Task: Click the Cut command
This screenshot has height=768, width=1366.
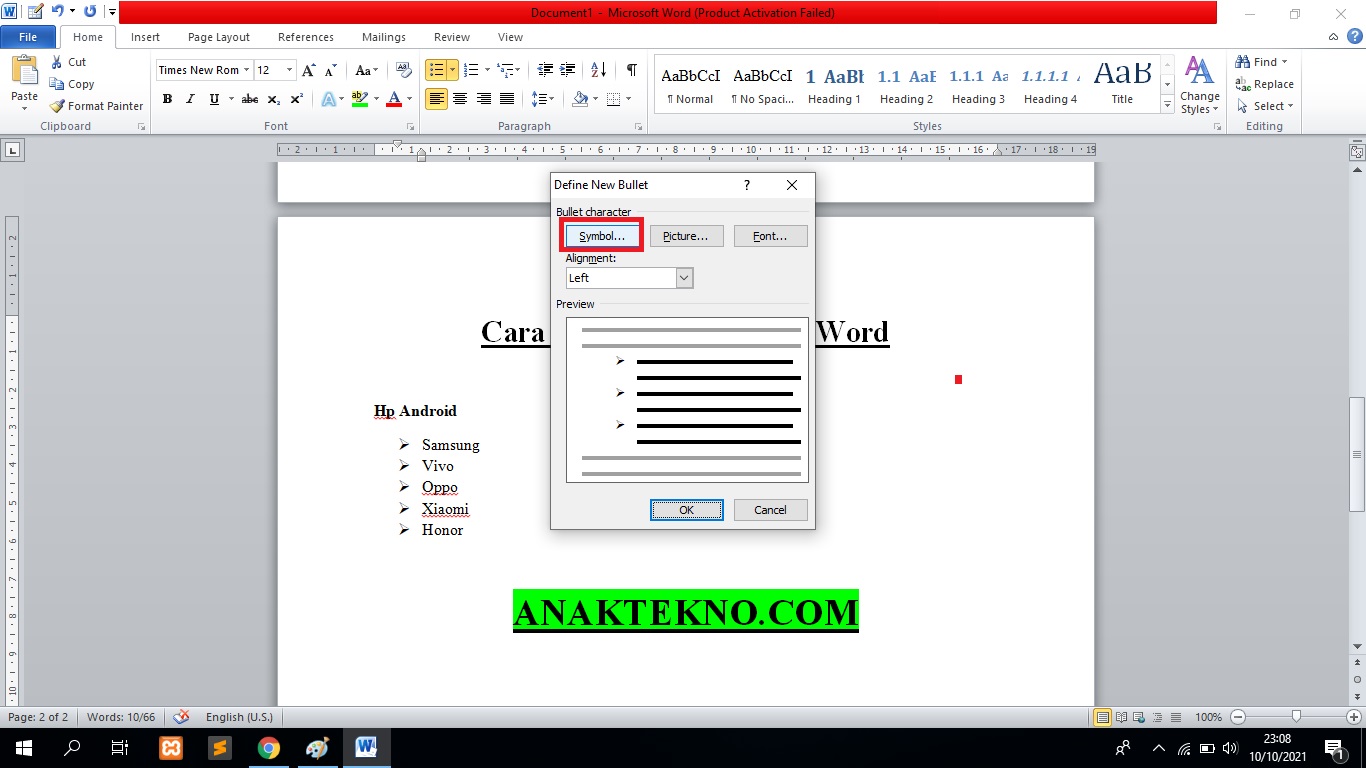Action: click(68, 62)
